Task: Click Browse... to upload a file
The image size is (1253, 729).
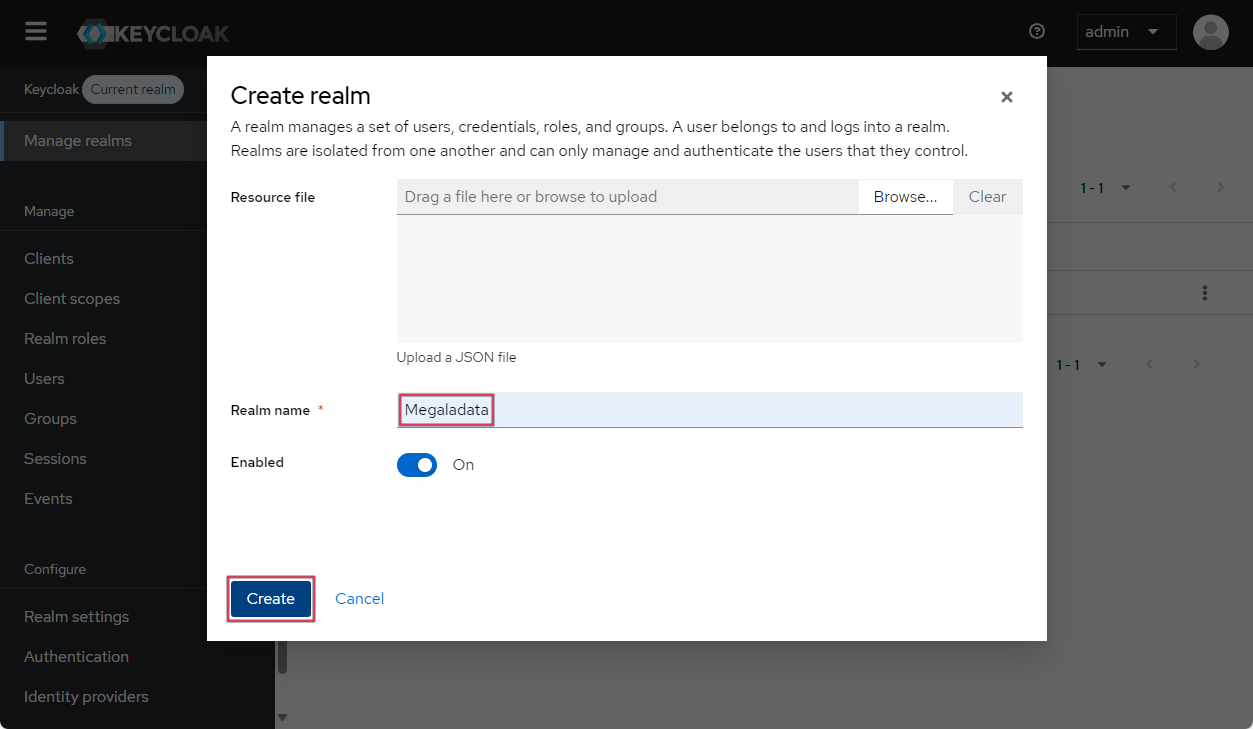Action: 906,197
